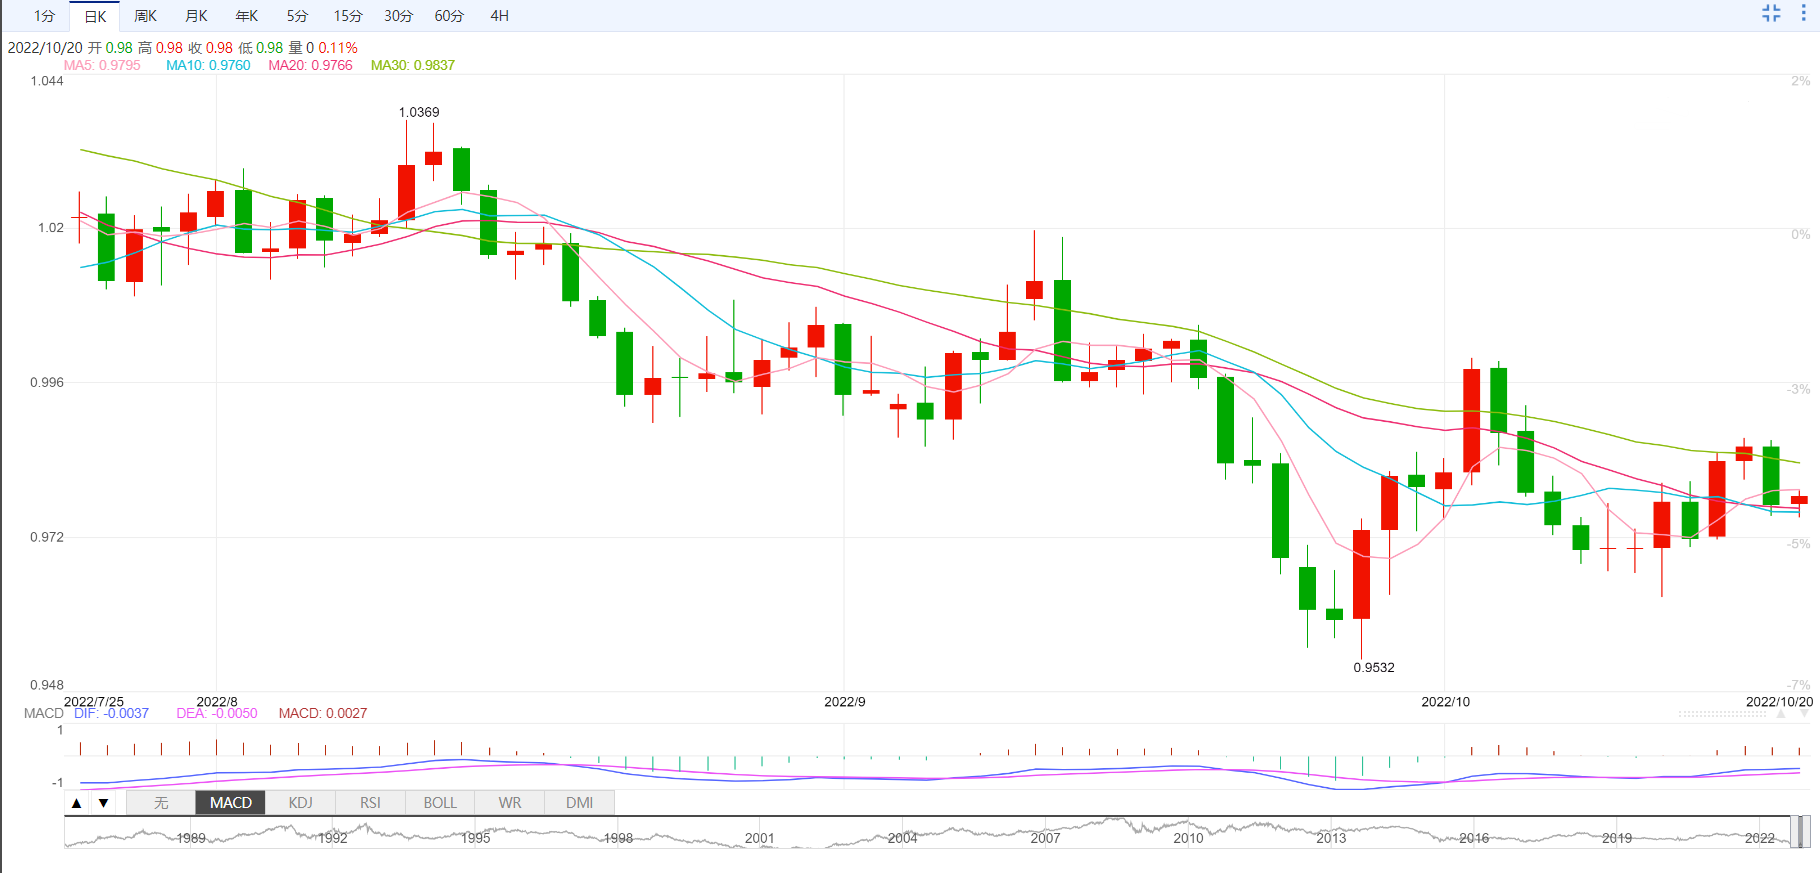Image resolution: width=1820 pixels, height=873 pixels.
Task: Select the 日K daily chart tab
Action: [95, 16]
